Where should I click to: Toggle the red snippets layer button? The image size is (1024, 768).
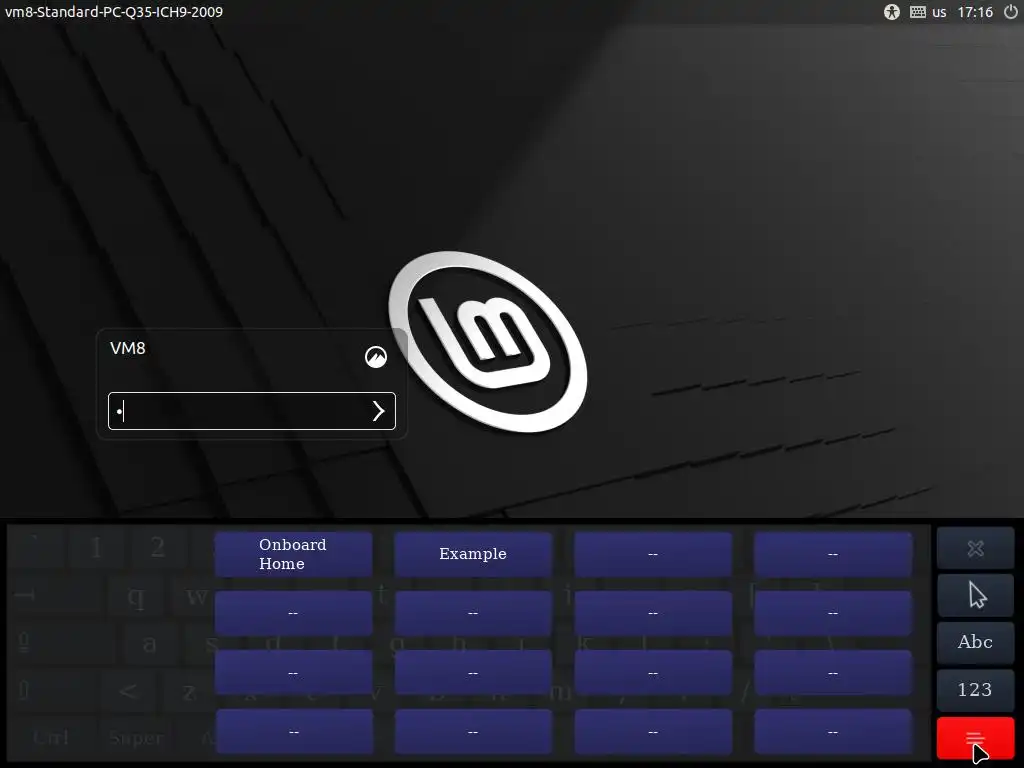[x=976, y=738]
